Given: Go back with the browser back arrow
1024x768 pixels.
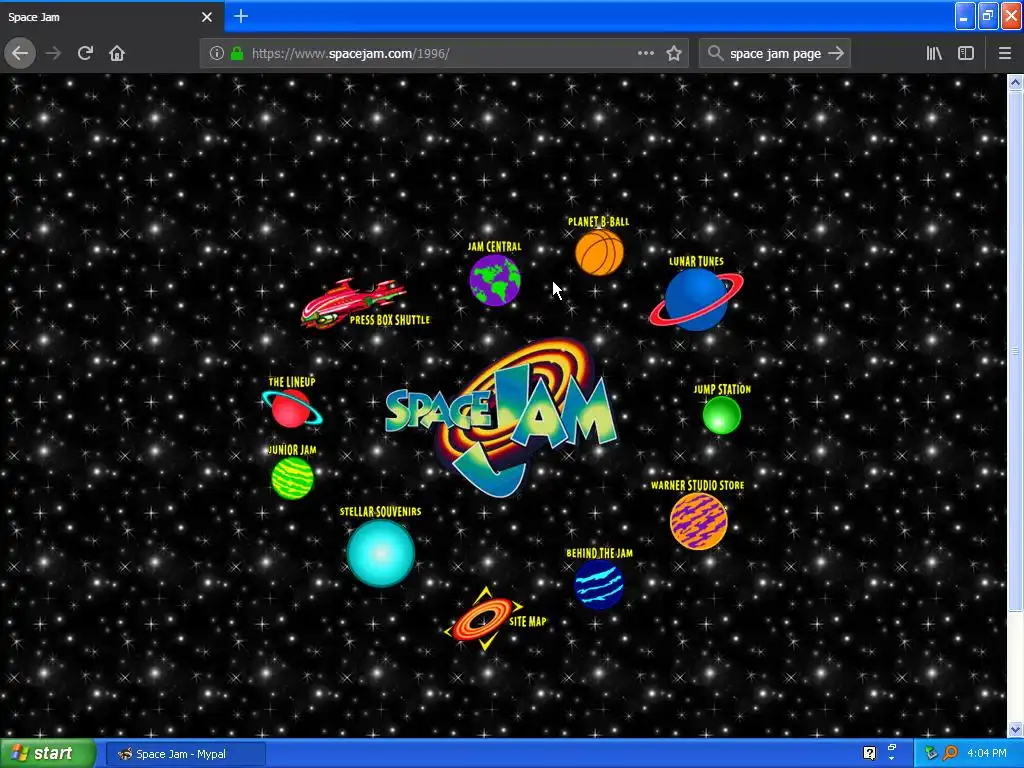Looking at the screenshot, I should pyautogui.click(x=20, y=54).
